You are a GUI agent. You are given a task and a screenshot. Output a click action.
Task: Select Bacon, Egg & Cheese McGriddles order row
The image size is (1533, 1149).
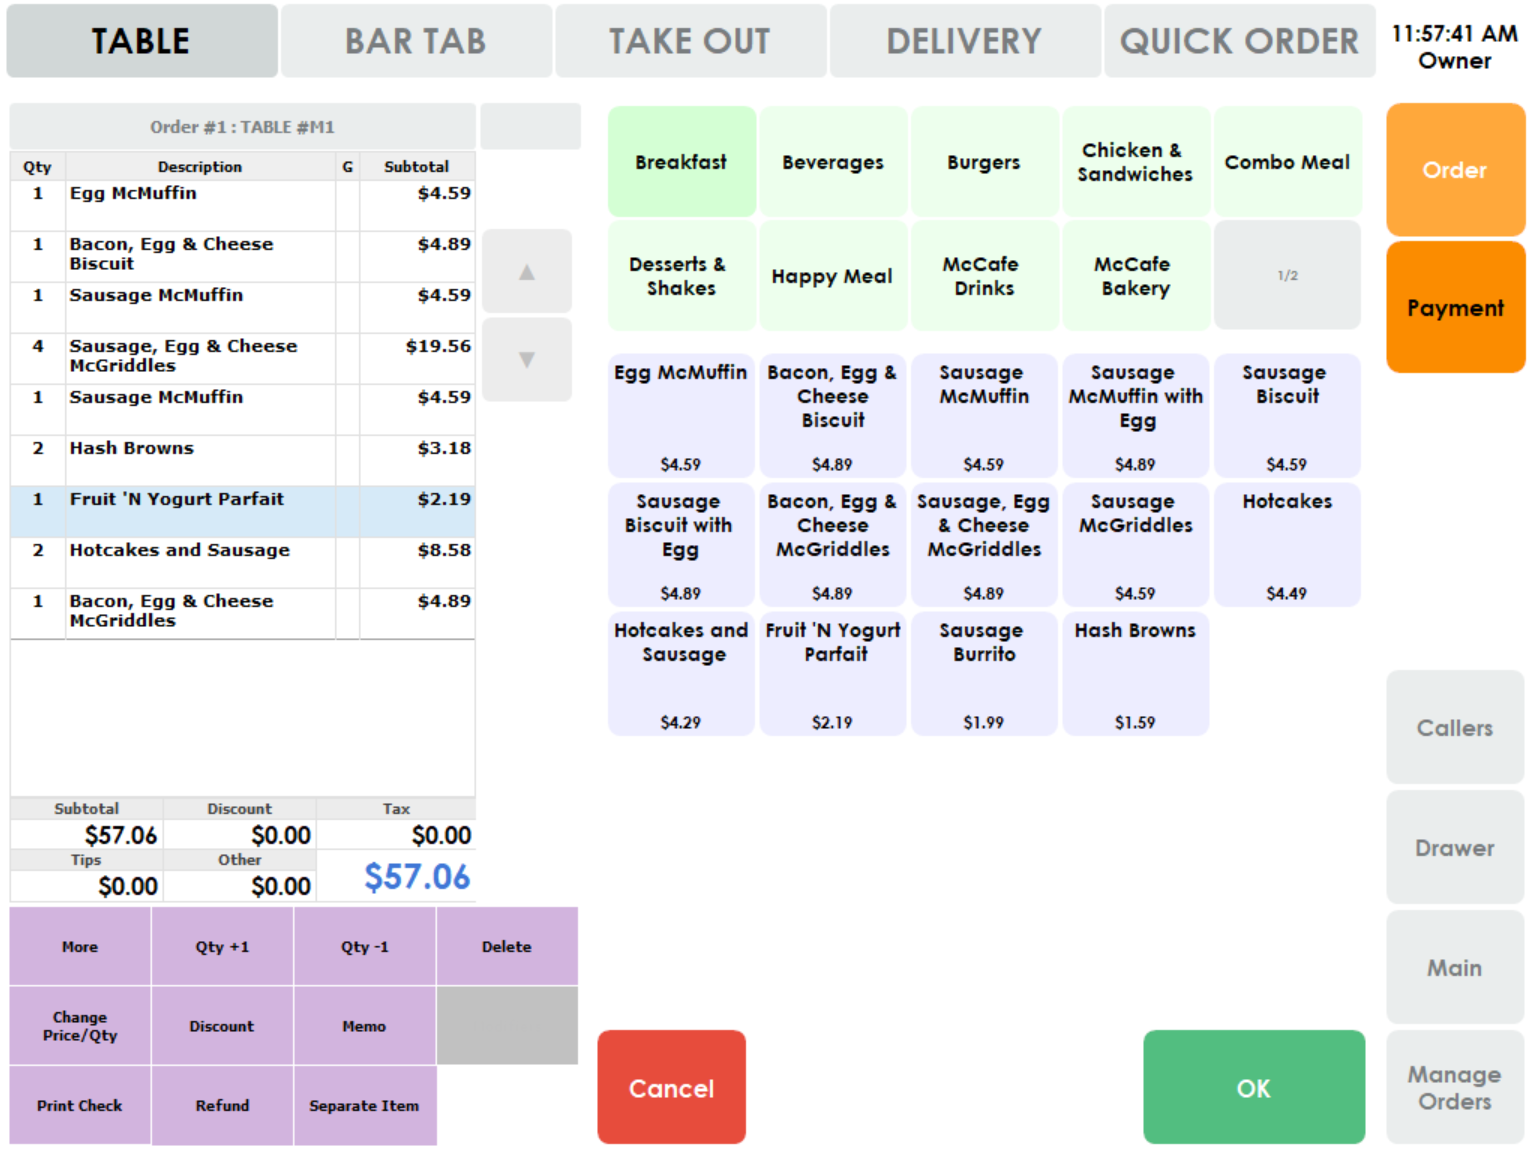[243, 614]
